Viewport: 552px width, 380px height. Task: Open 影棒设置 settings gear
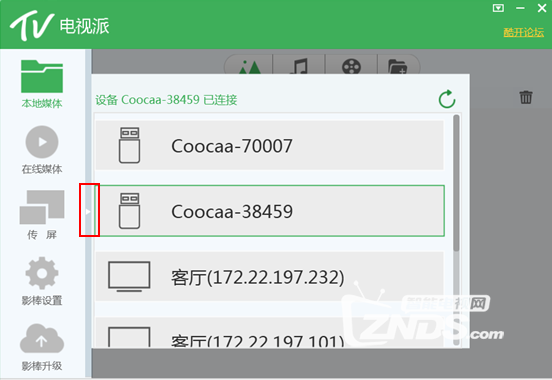click(x=42, y=281)
